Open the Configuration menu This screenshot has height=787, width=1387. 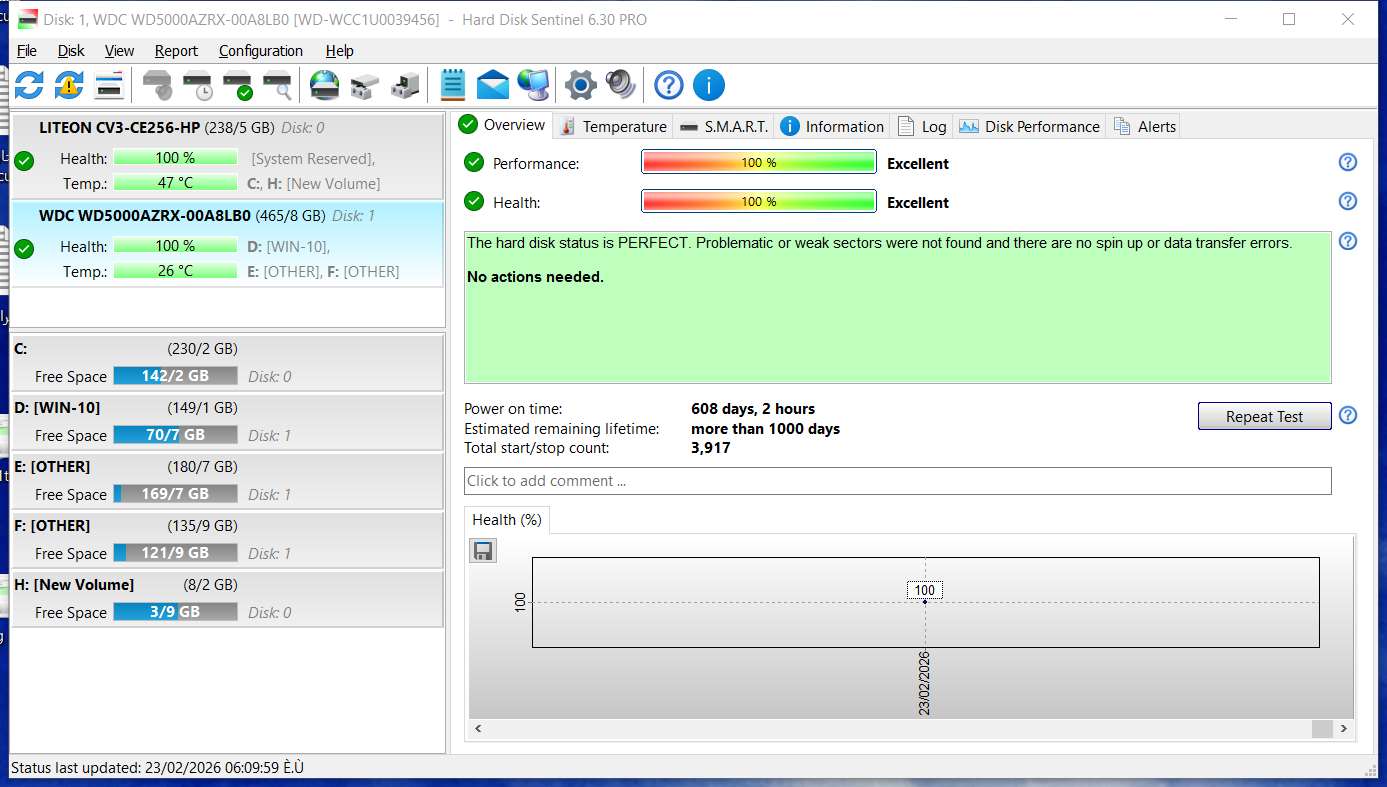(x=260, y=51)
